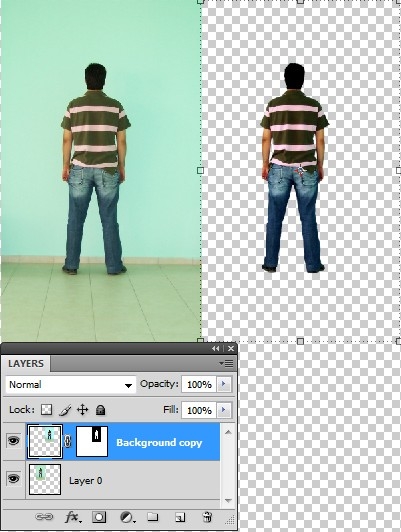Screen dimensions: 401x532
Task: Close the Layers panel
Action: 231,348
